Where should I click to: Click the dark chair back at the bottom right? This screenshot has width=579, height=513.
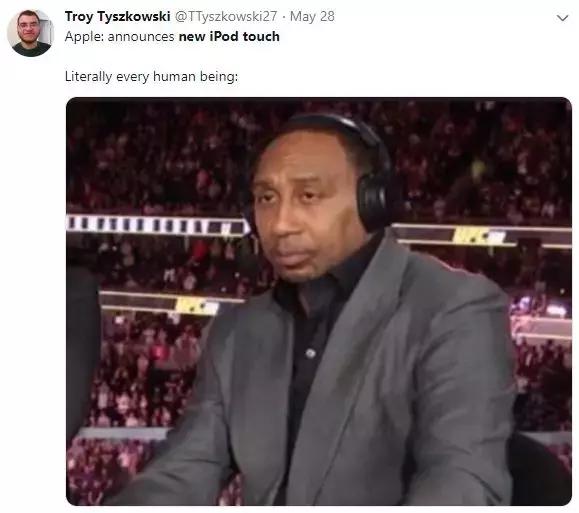[541, 468]
